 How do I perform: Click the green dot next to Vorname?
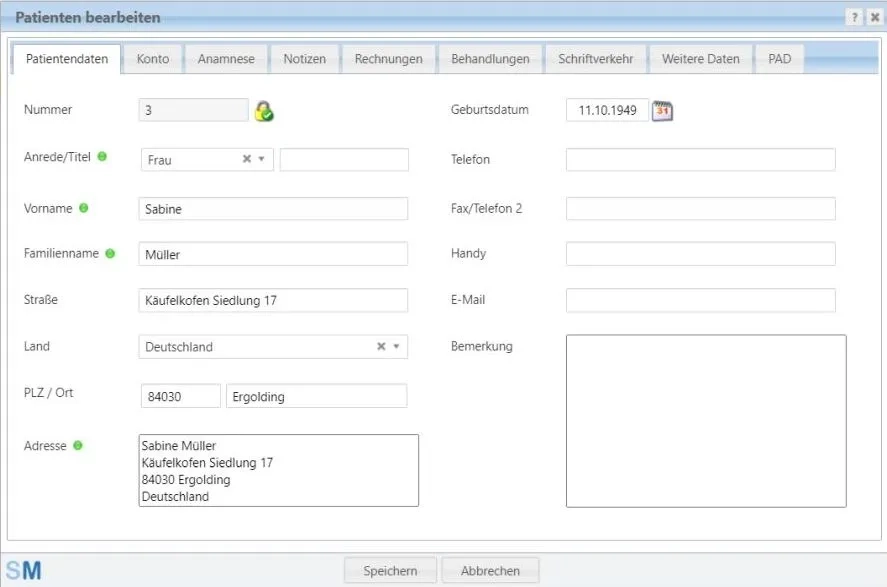click(x=84, y=208)
